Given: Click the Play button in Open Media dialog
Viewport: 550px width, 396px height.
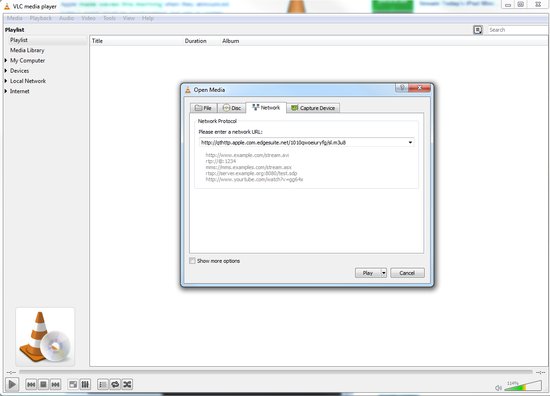Looking at the screenshot, I should pos(368,273).
